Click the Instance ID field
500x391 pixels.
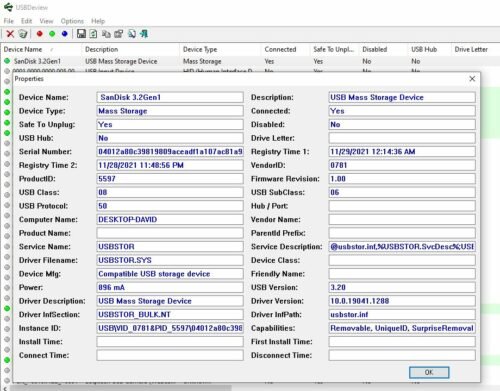170,328
